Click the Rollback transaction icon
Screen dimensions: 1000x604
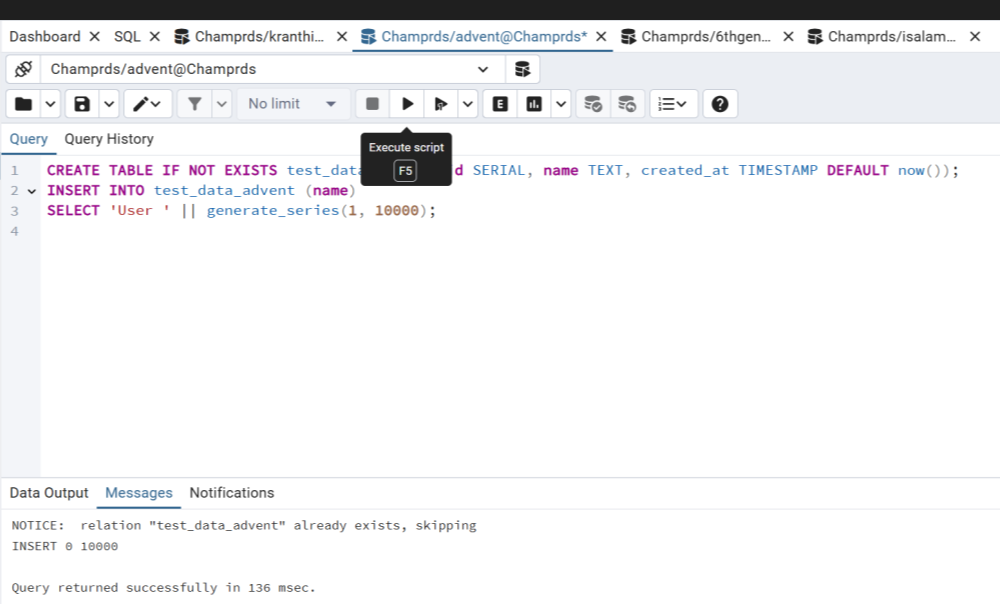click(x=627, y=104)
